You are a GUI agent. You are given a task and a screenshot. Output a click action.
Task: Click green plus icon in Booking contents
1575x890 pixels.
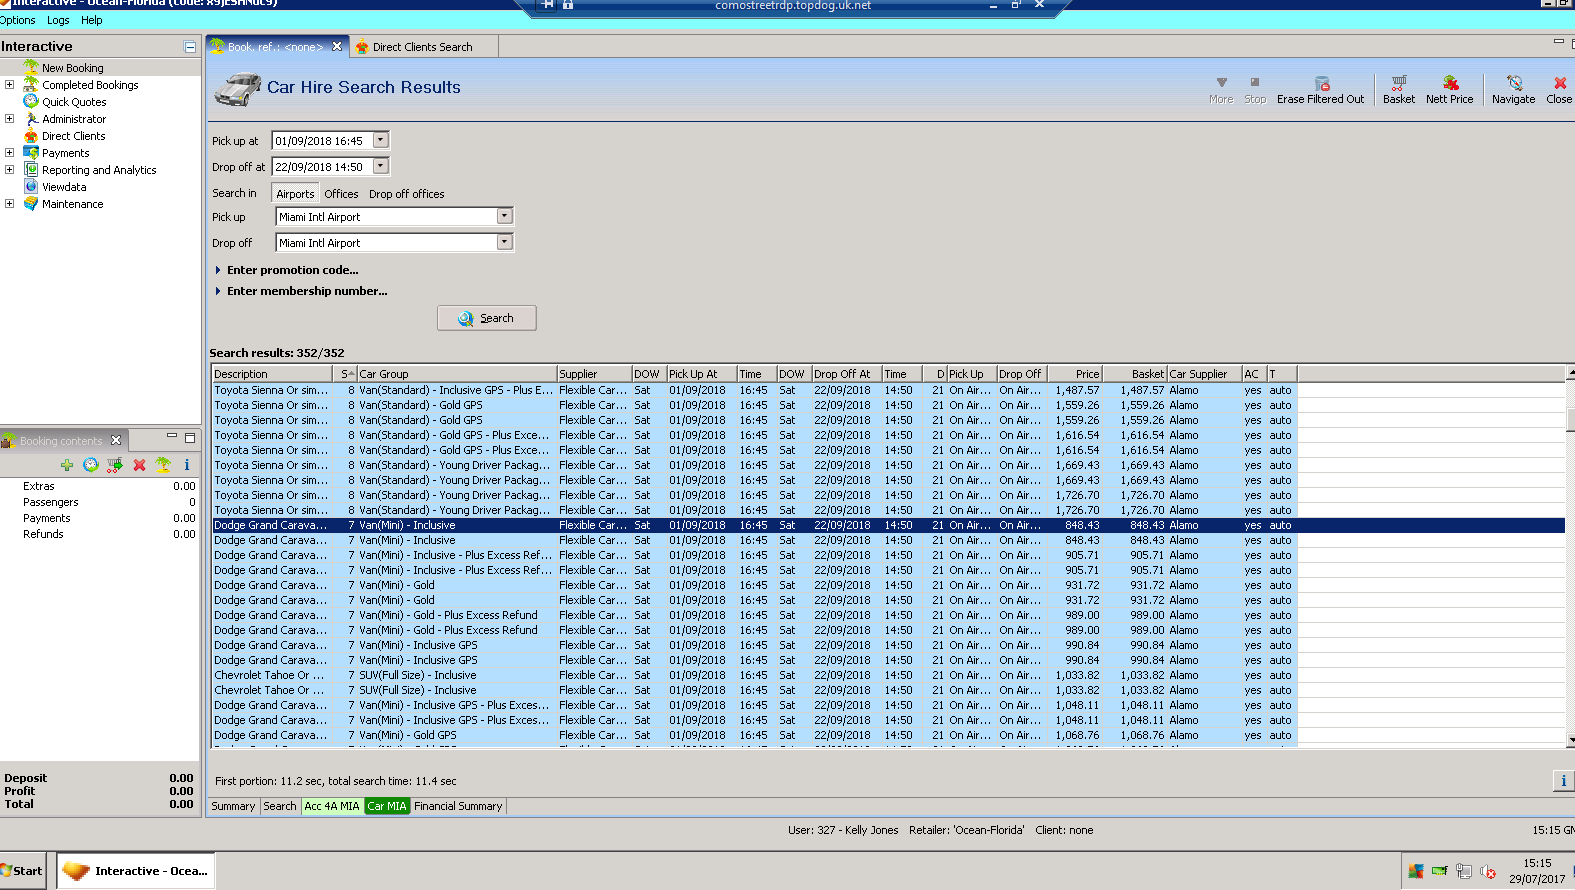click(67, 465)
